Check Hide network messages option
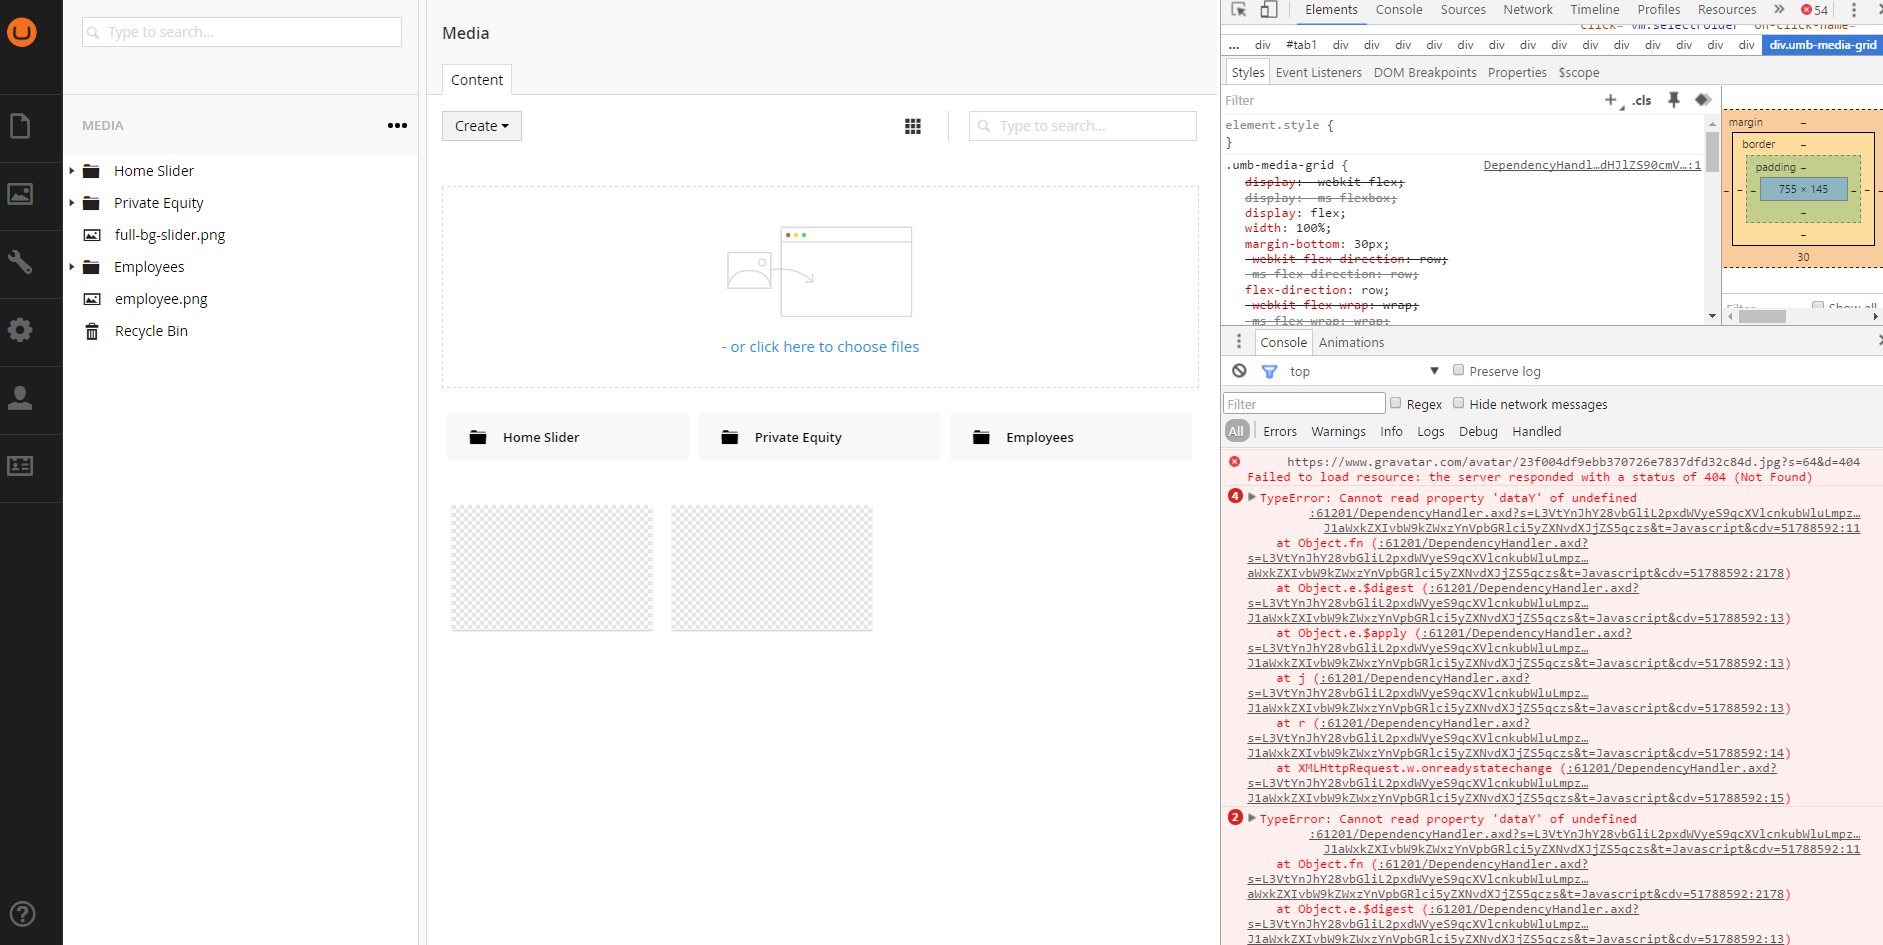1883x945 pixels. tap(1458, 403)
